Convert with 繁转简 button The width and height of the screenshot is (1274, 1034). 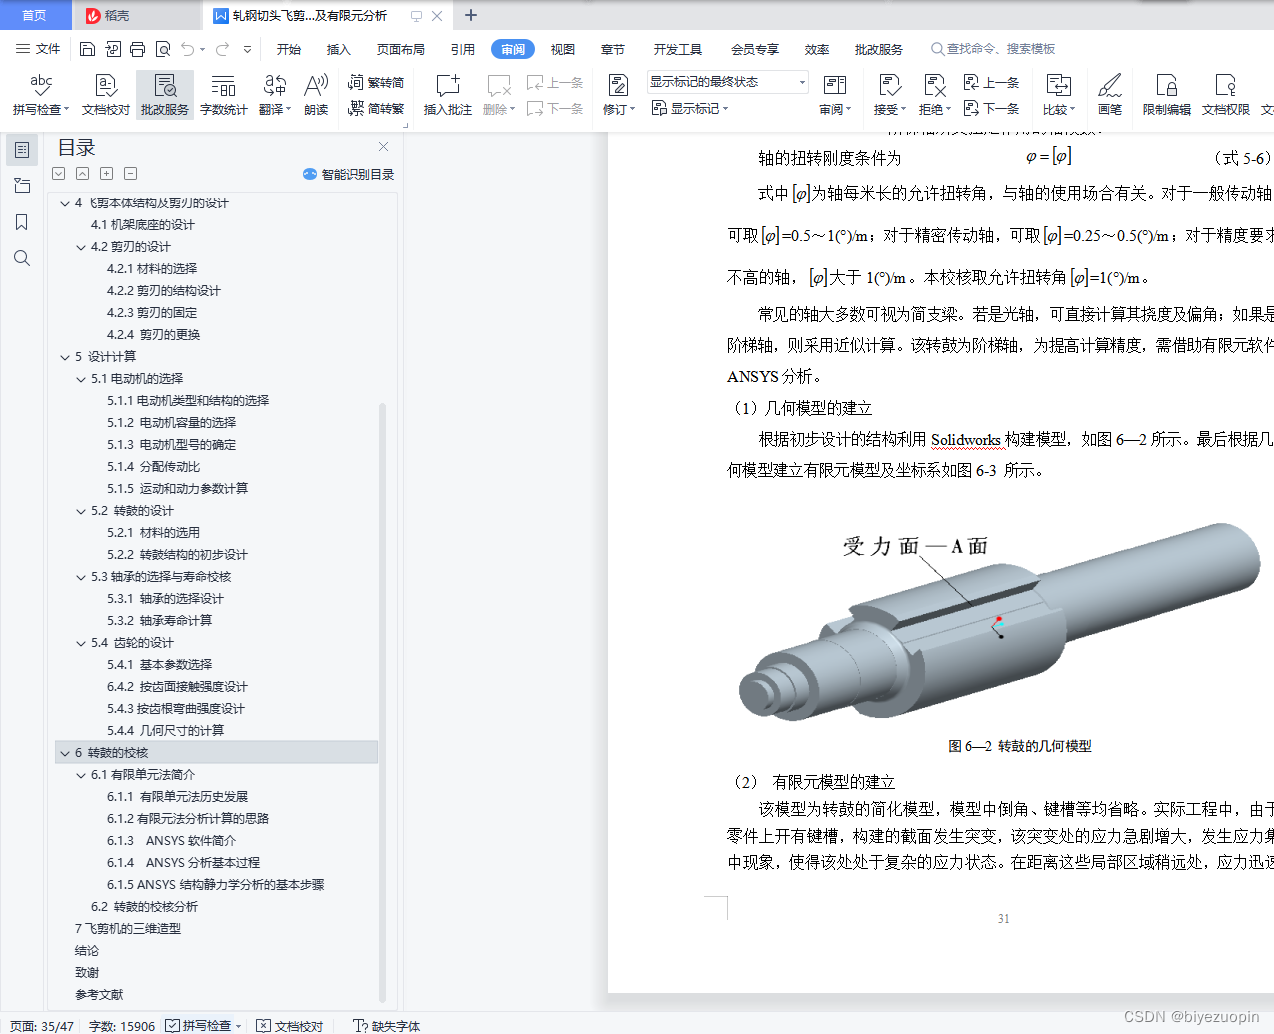[x=376, y=82]
